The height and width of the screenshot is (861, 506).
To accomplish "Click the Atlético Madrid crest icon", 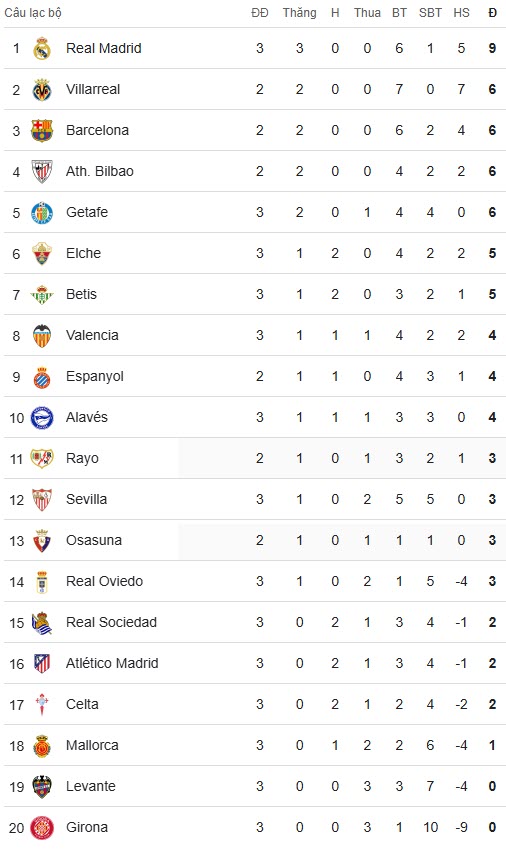I will coord(42,663).
